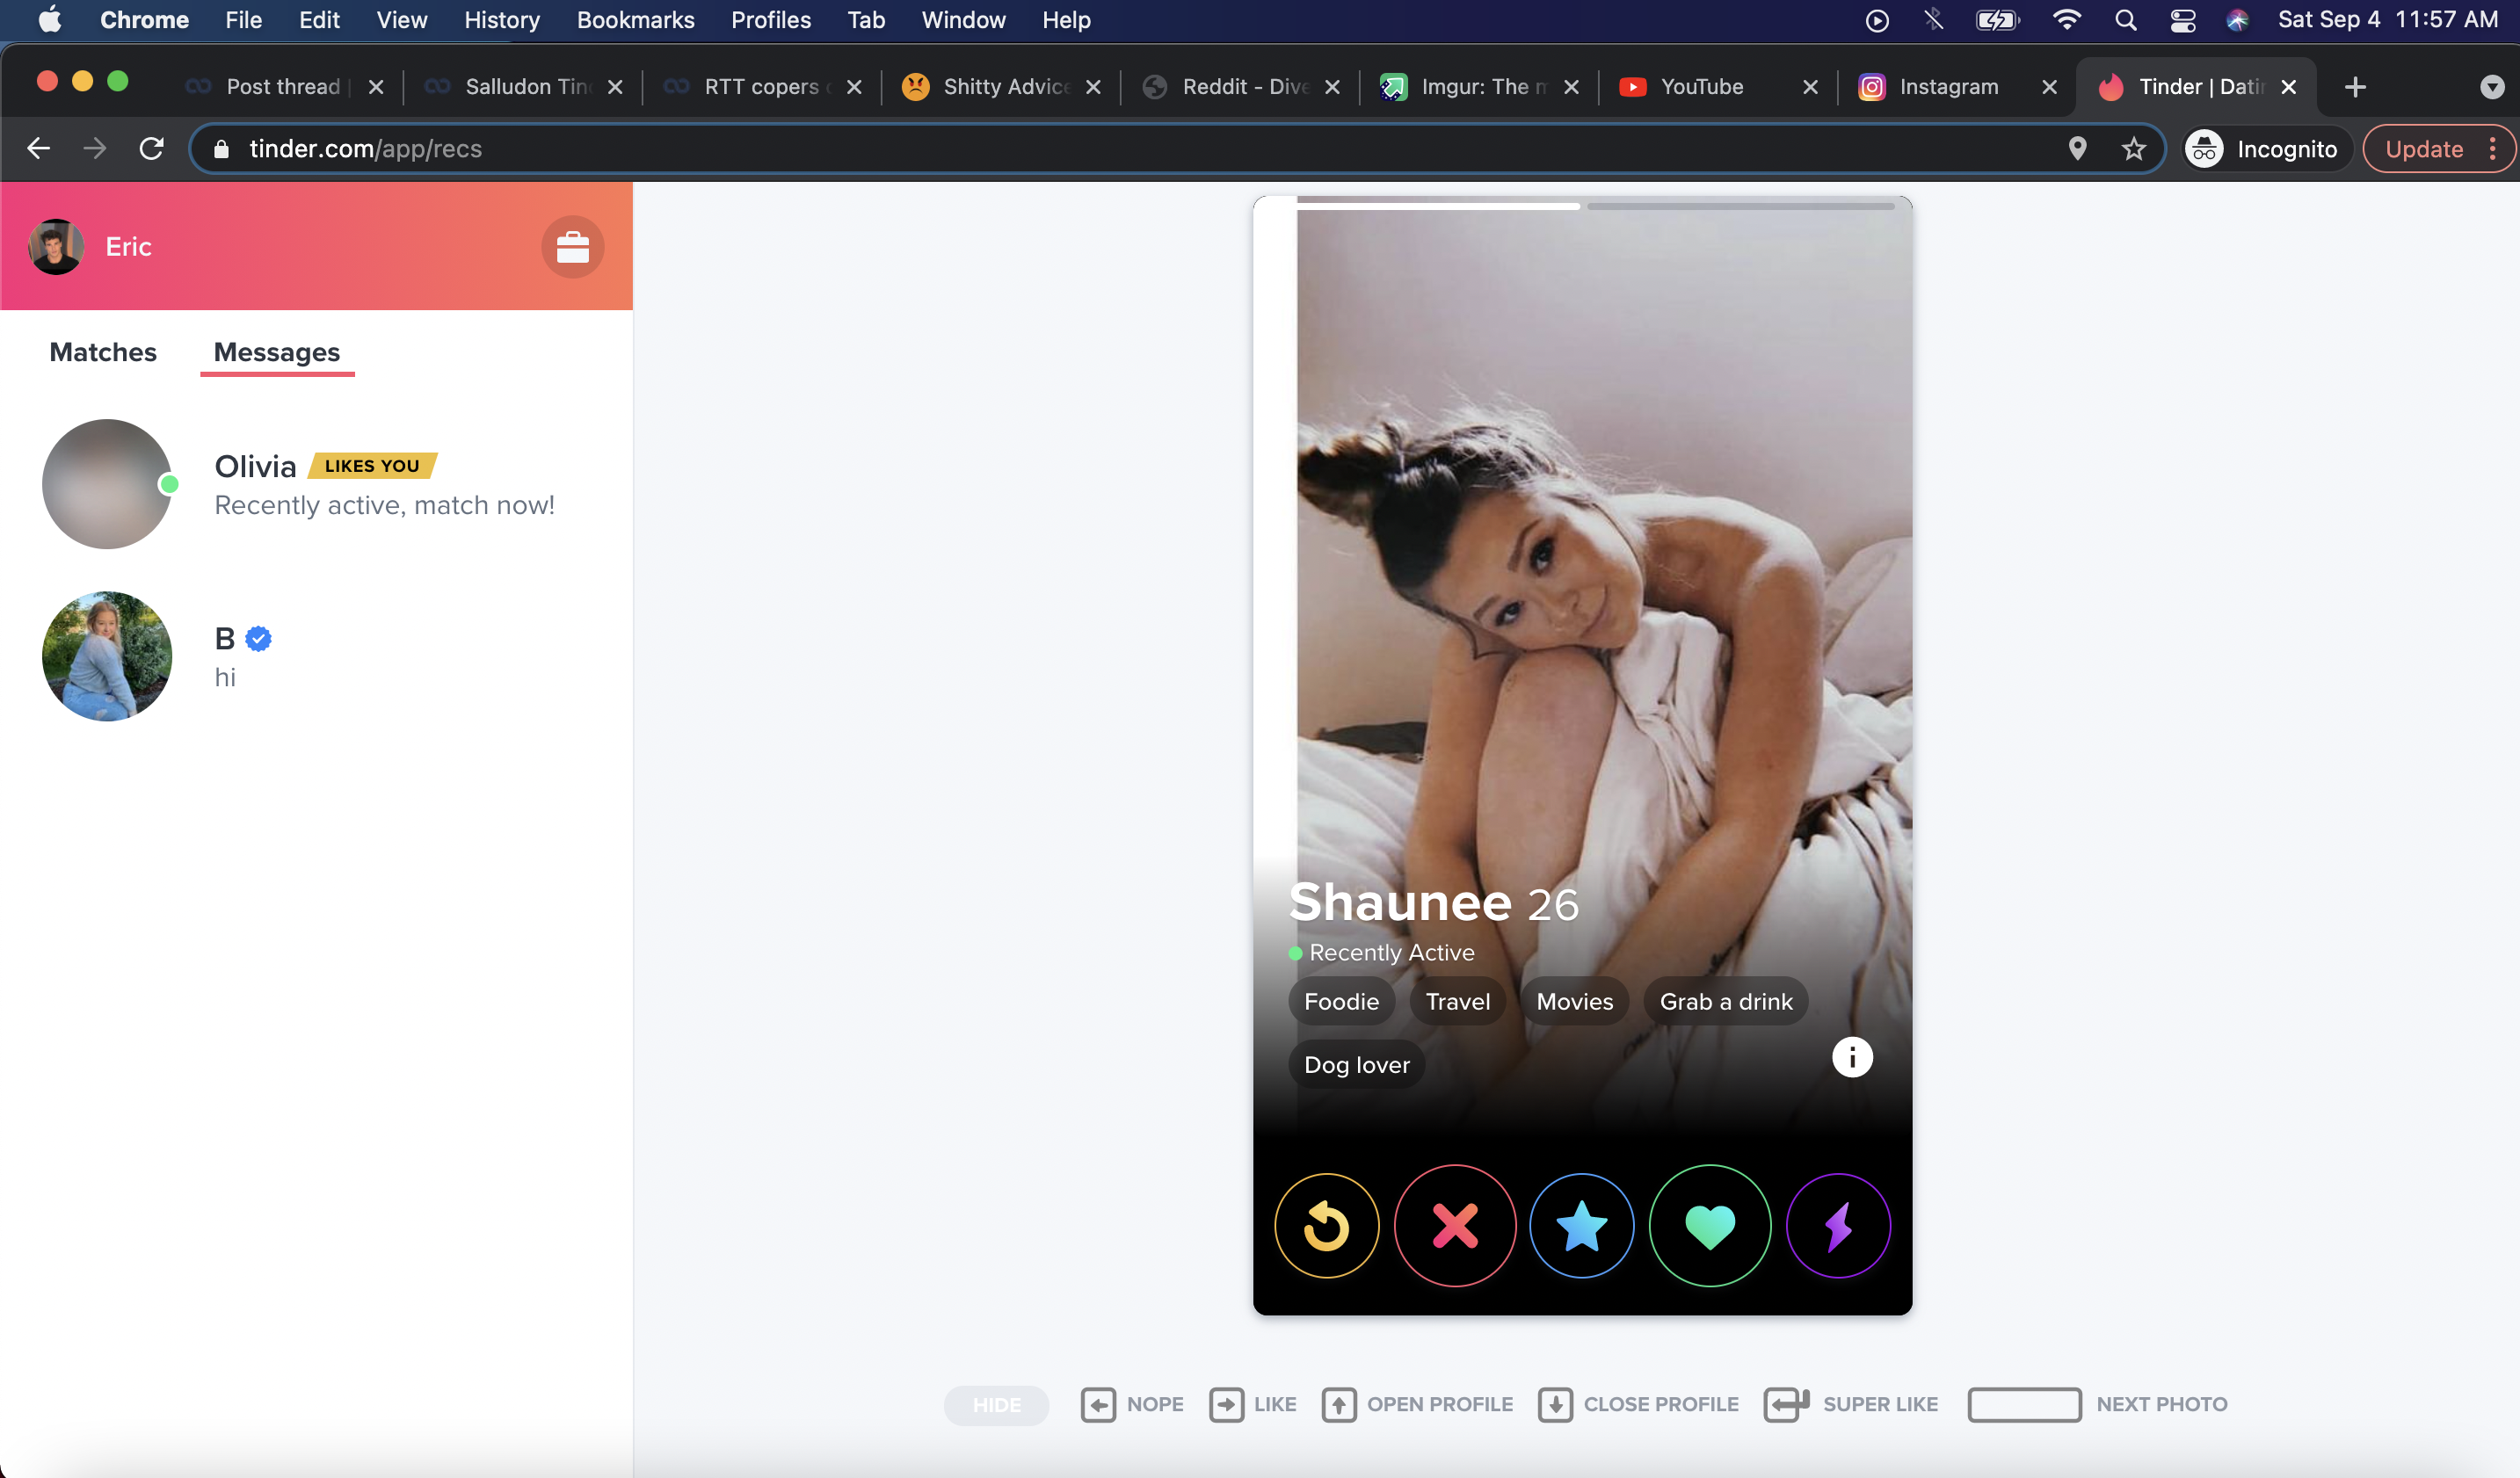Screen dimensions: 2520x1478
Task: Click the blue Super Like star
Action: [1581, 1225]
